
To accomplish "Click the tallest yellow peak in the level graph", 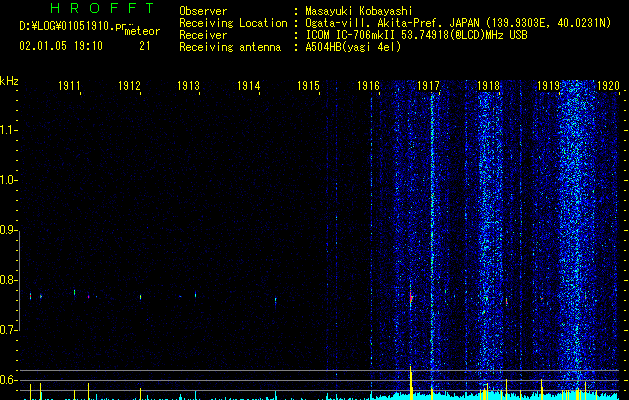I will [x=411, y=382].
